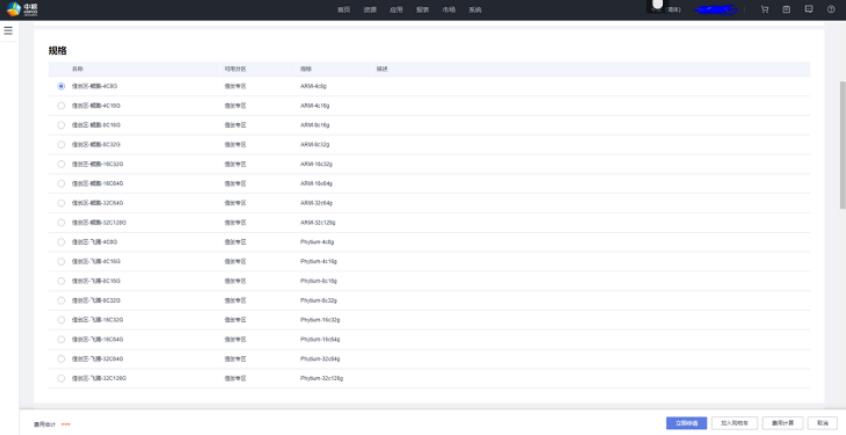Click the blue 立即申请 button

687,423
